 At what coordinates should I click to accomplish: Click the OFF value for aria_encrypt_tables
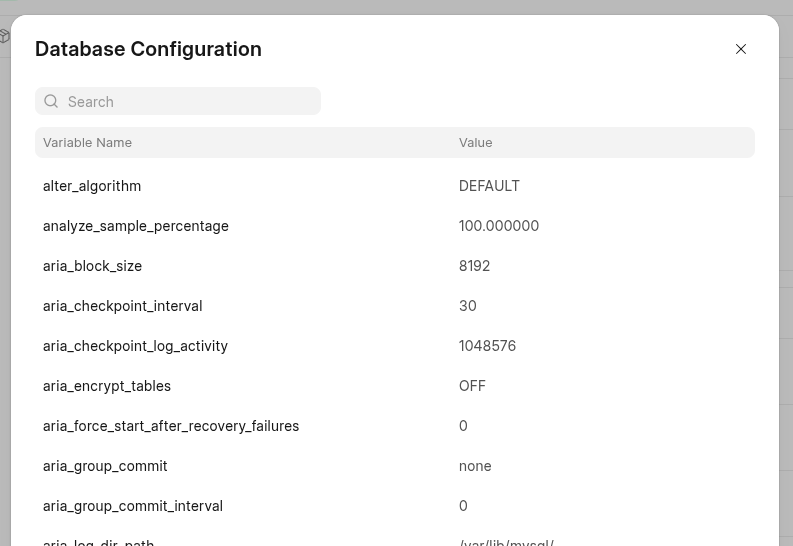[x=472, y=386]
